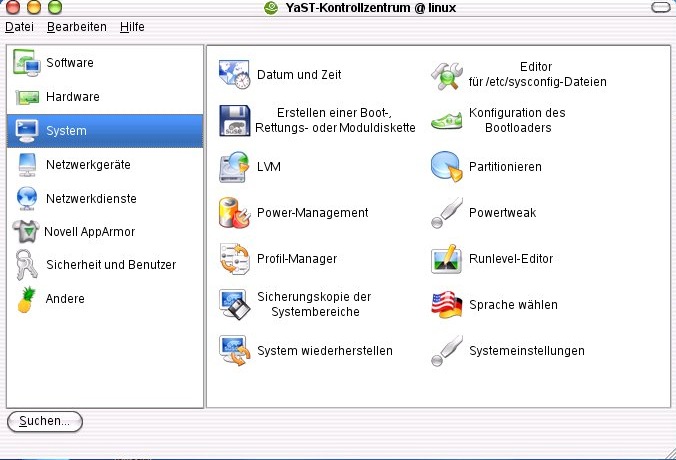
Task: Open the Systemeinstellungen wrench icon
Action: click(447, 350)
